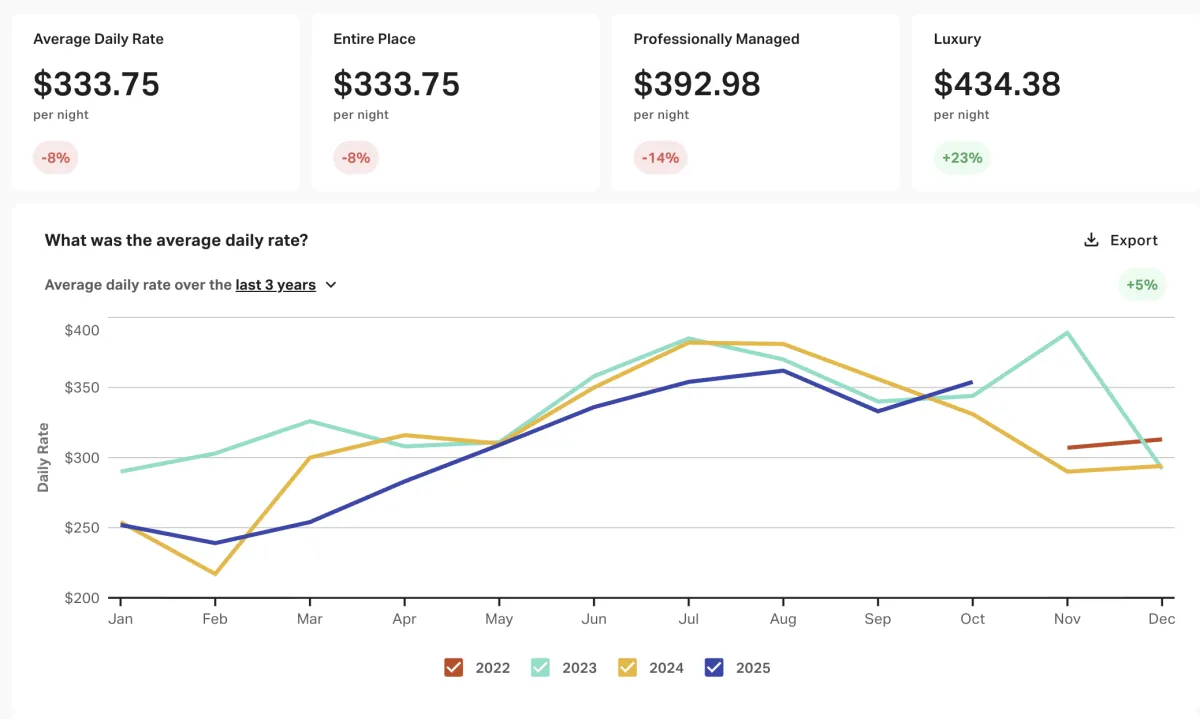Select the Average Daily Rate card
This screenshot has width=1200, height=719.
pyautogui.click(x=155, y=102)
